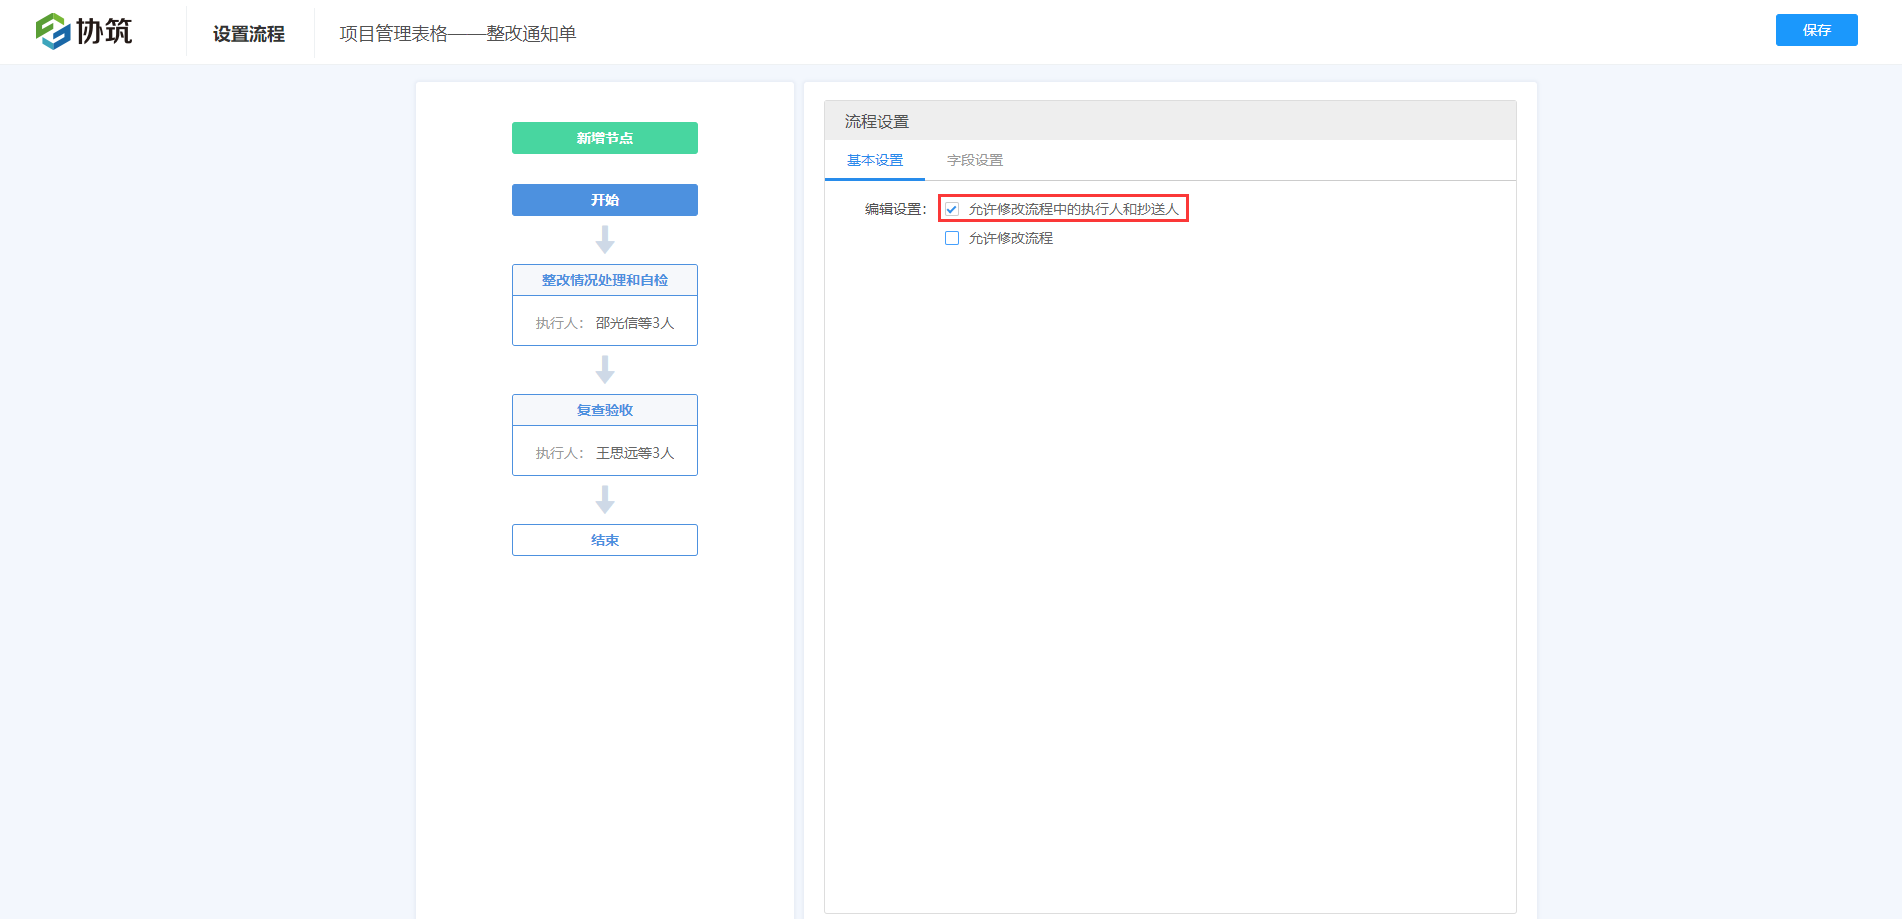Switch to the 字段设置 tab
Screen dimensions: 1902x919
pos(974,160)
